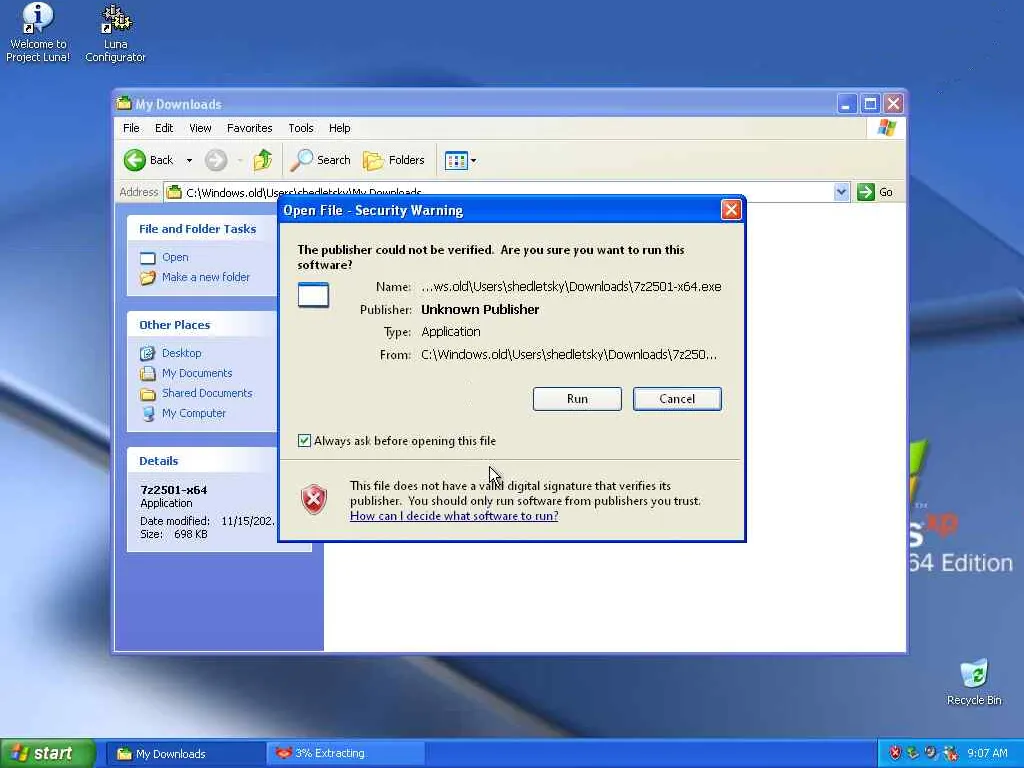Go to Shared Documents under Other Places

tap(207, 393)
